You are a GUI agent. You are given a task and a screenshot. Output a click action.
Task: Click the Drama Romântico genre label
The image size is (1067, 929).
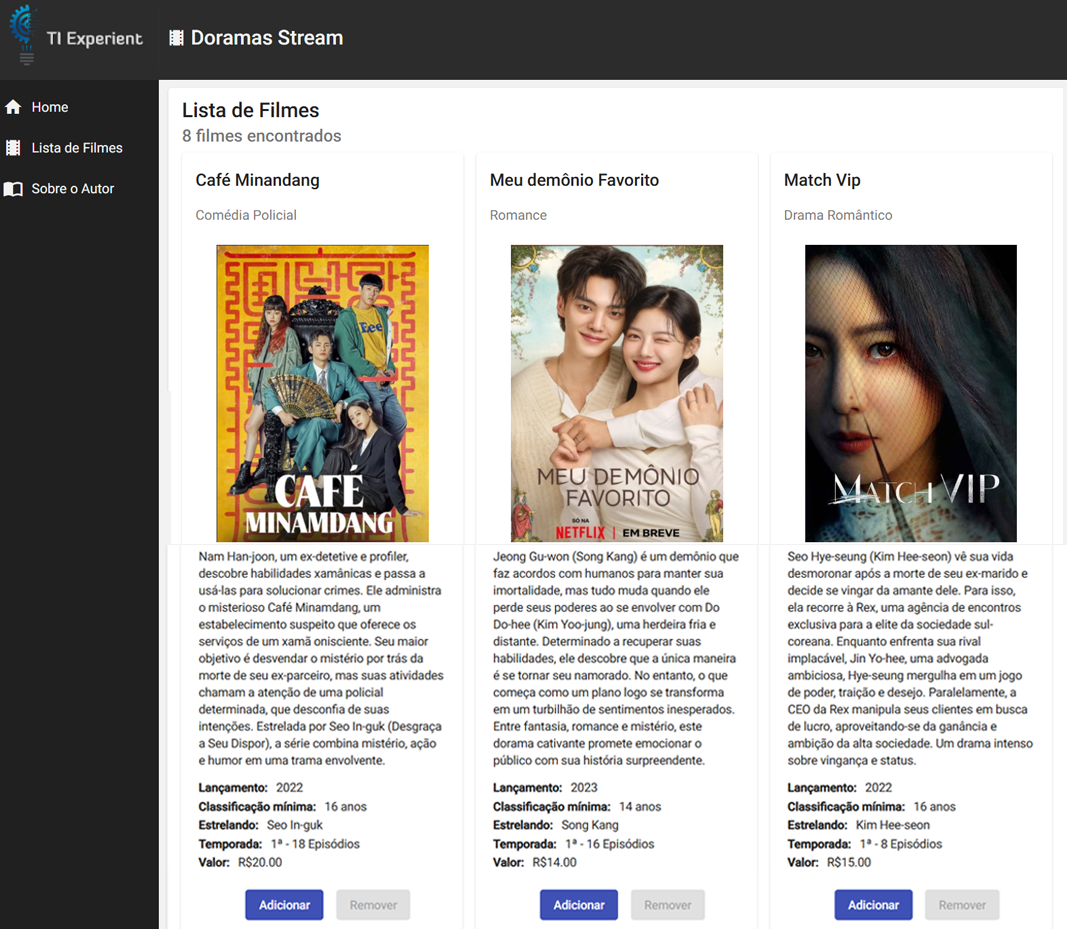pos(838,215)
